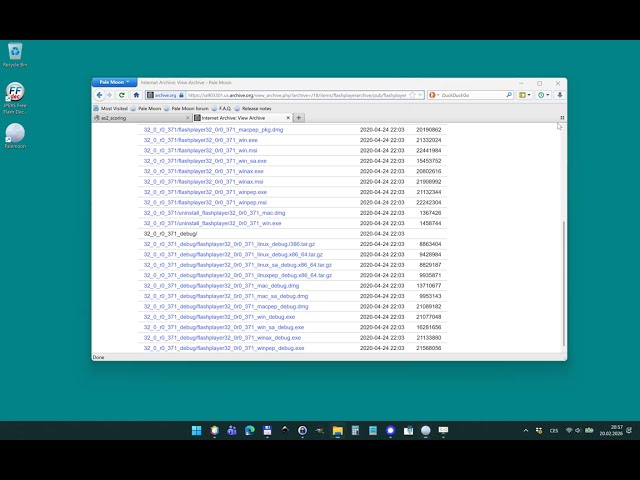Viewport: 640px width, 480px height.
Task: Open JPEXS Free Flash Decompiler desktop shortcut
Action: 15,98
